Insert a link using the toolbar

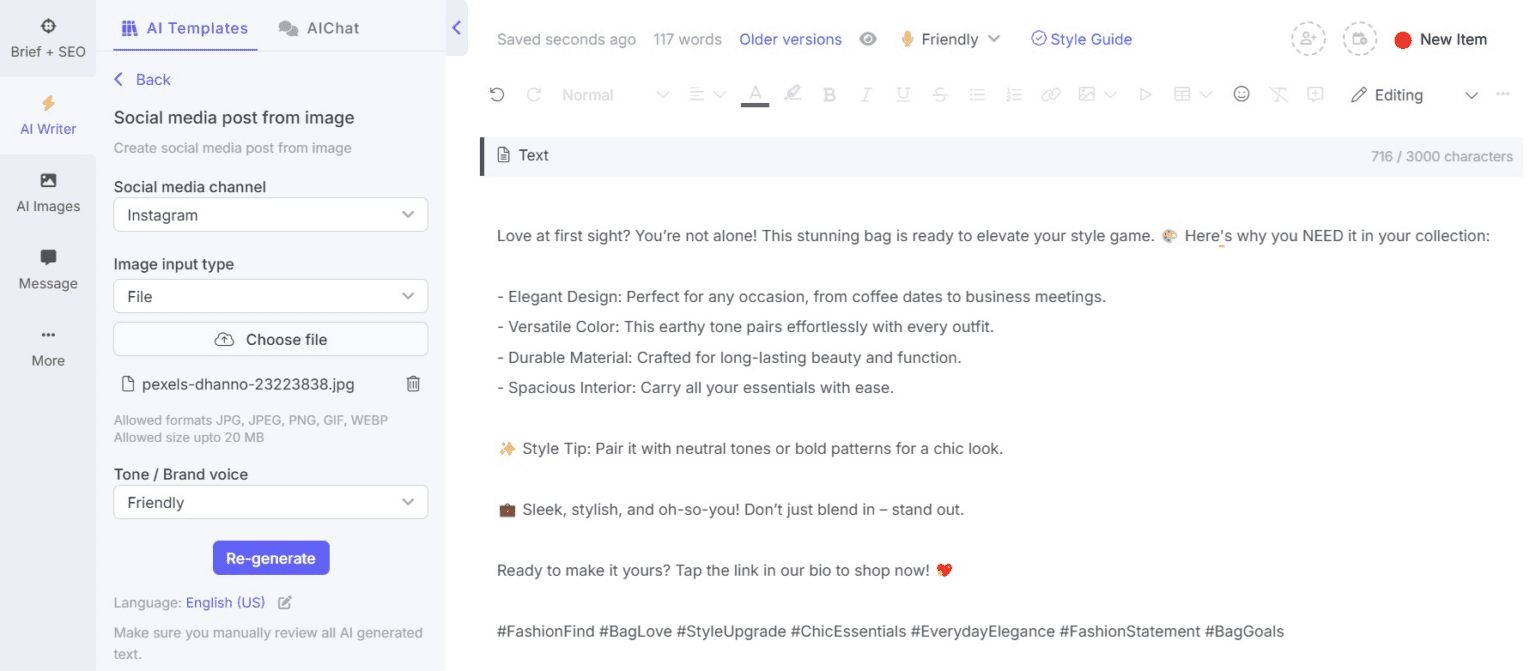point(1050,94)
